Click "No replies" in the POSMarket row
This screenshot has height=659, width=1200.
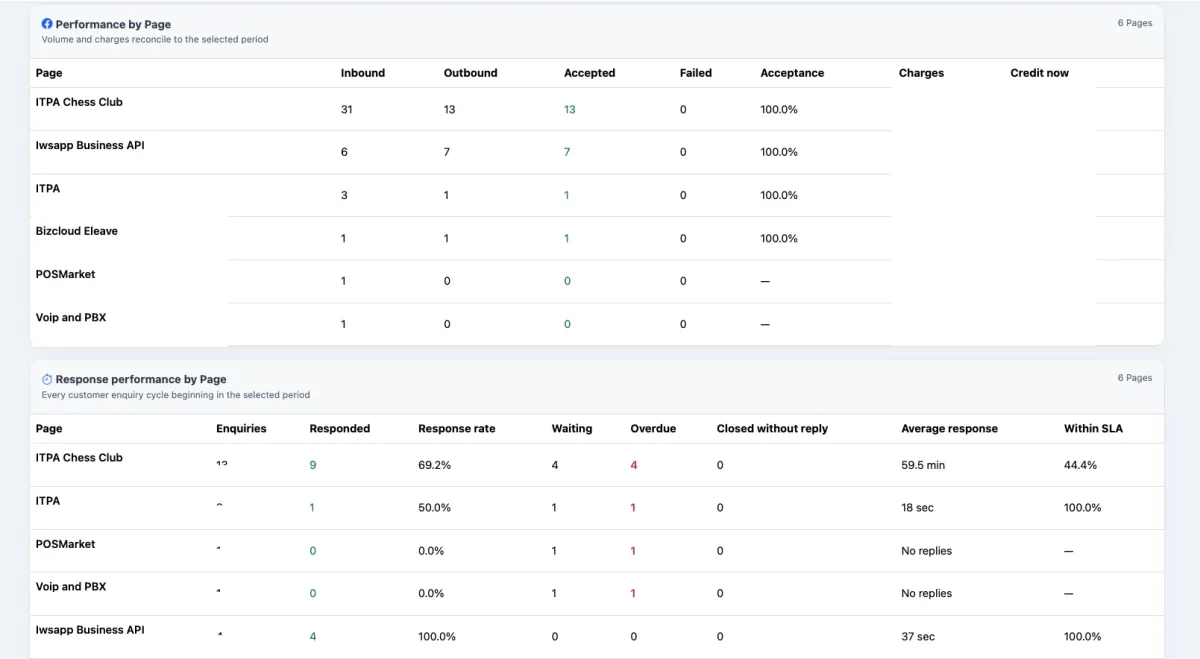point(926,551)
